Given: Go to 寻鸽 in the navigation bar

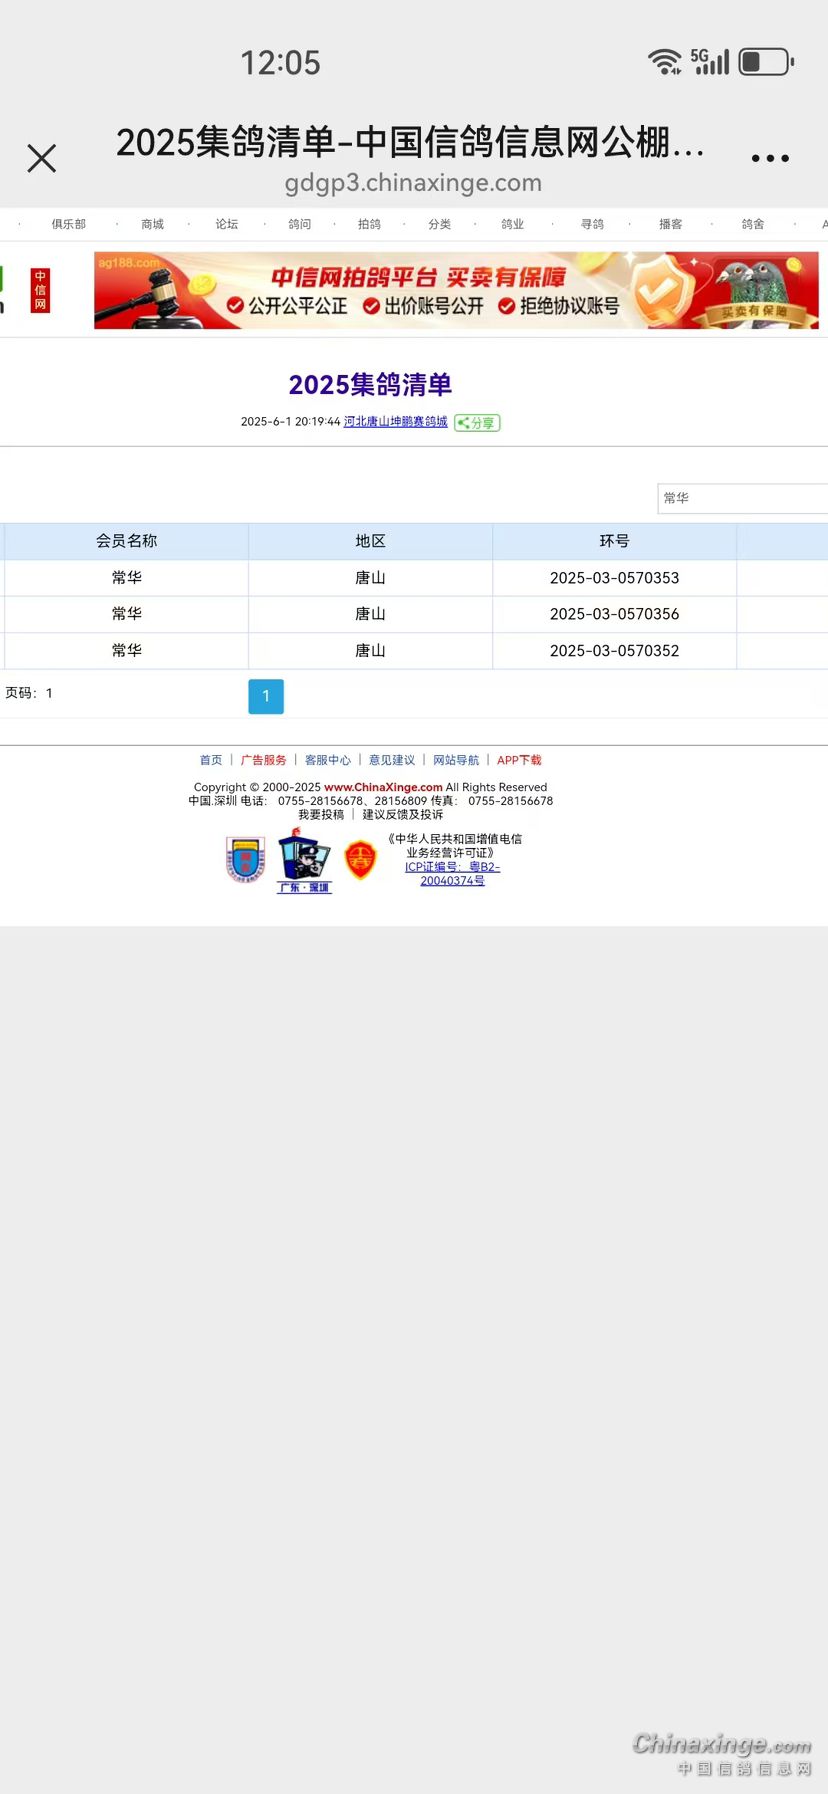Looking at the screenshot, I should coord(592,224).
